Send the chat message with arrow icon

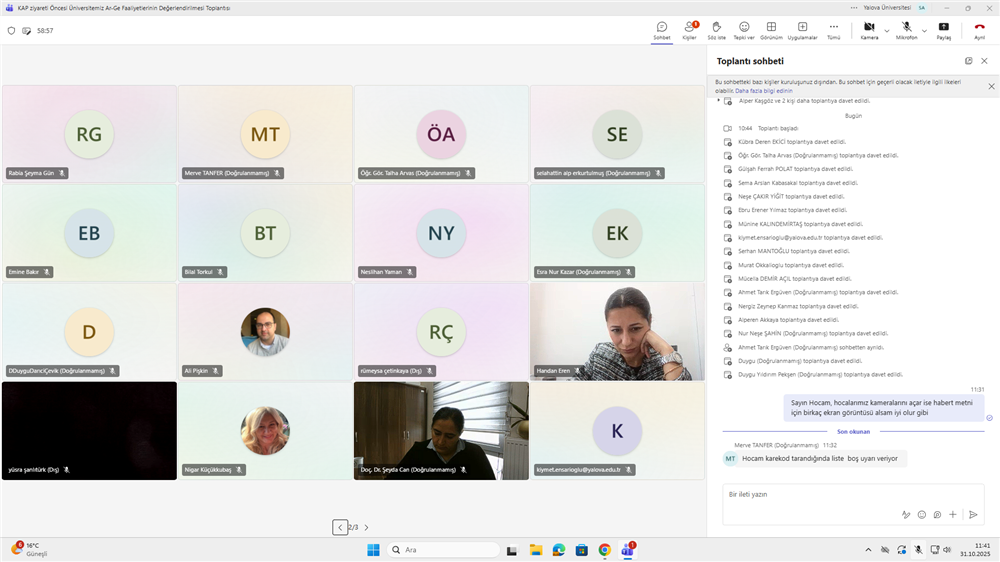pos(972,514)
